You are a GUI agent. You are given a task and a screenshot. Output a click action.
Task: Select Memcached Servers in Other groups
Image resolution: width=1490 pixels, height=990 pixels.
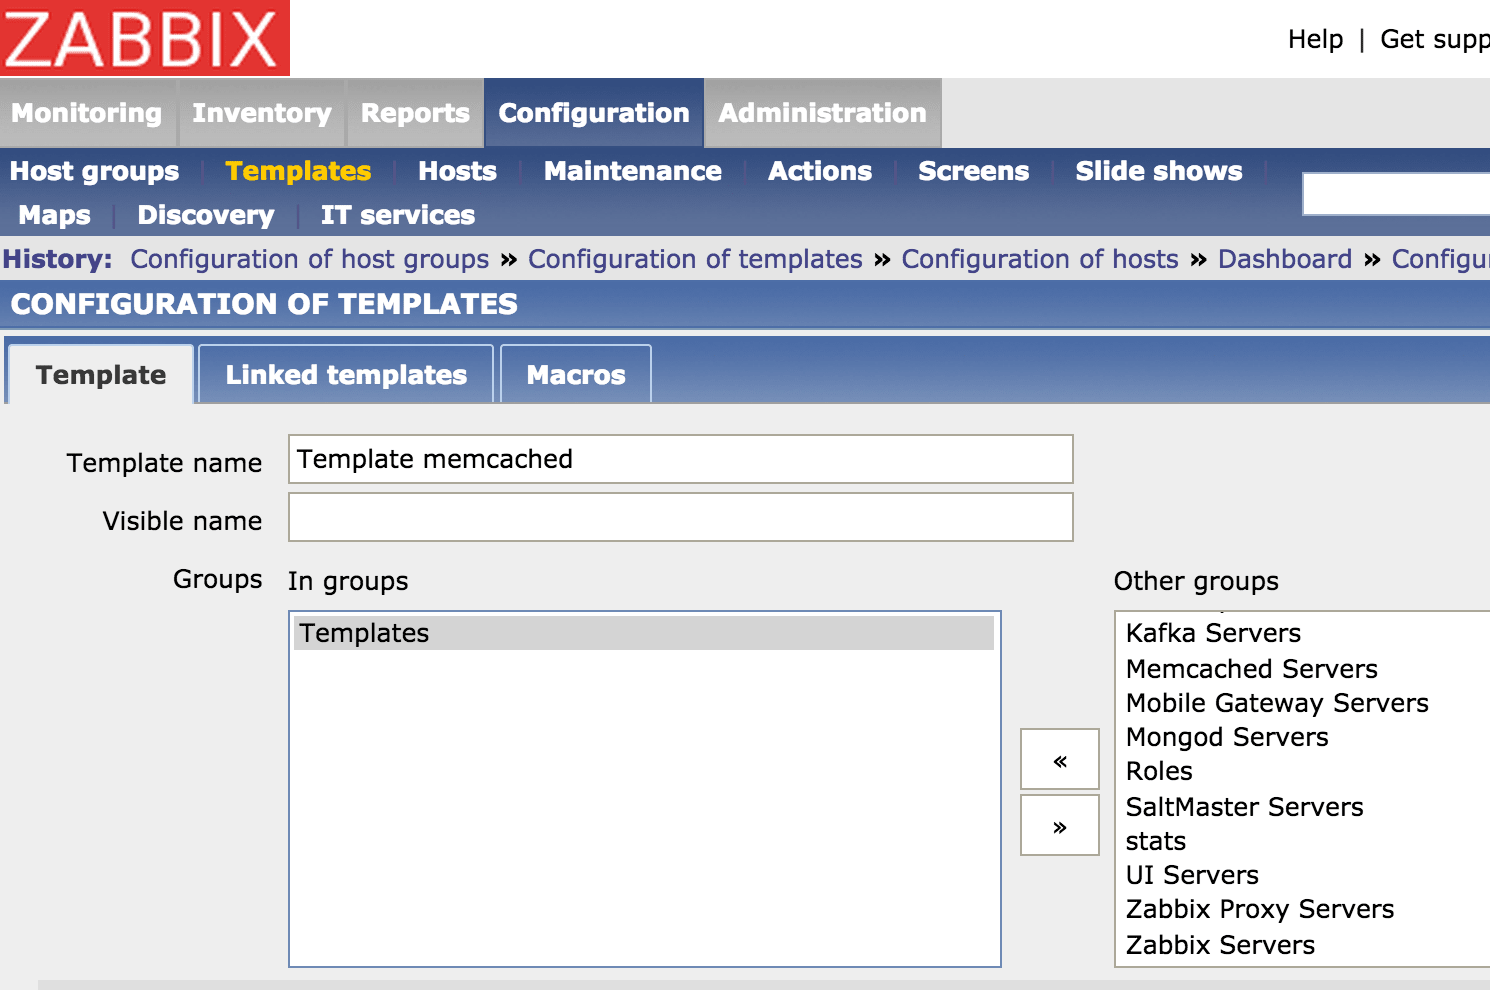pos(1251,669)
